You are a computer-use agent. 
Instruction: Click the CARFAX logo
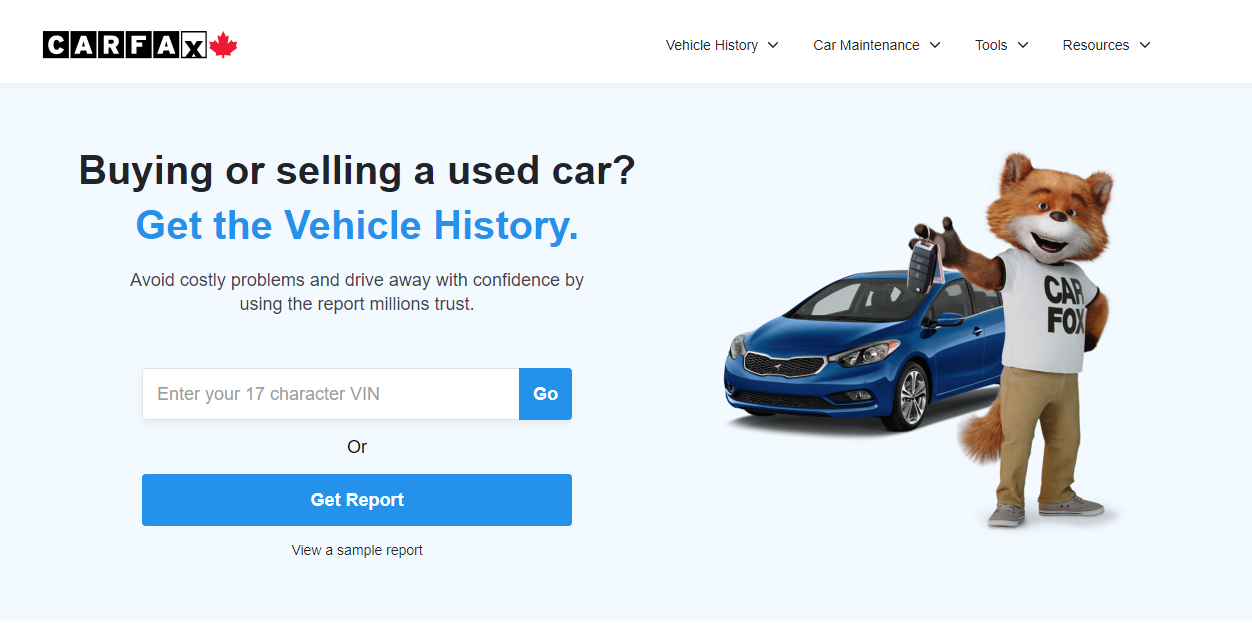click(125, 45)
